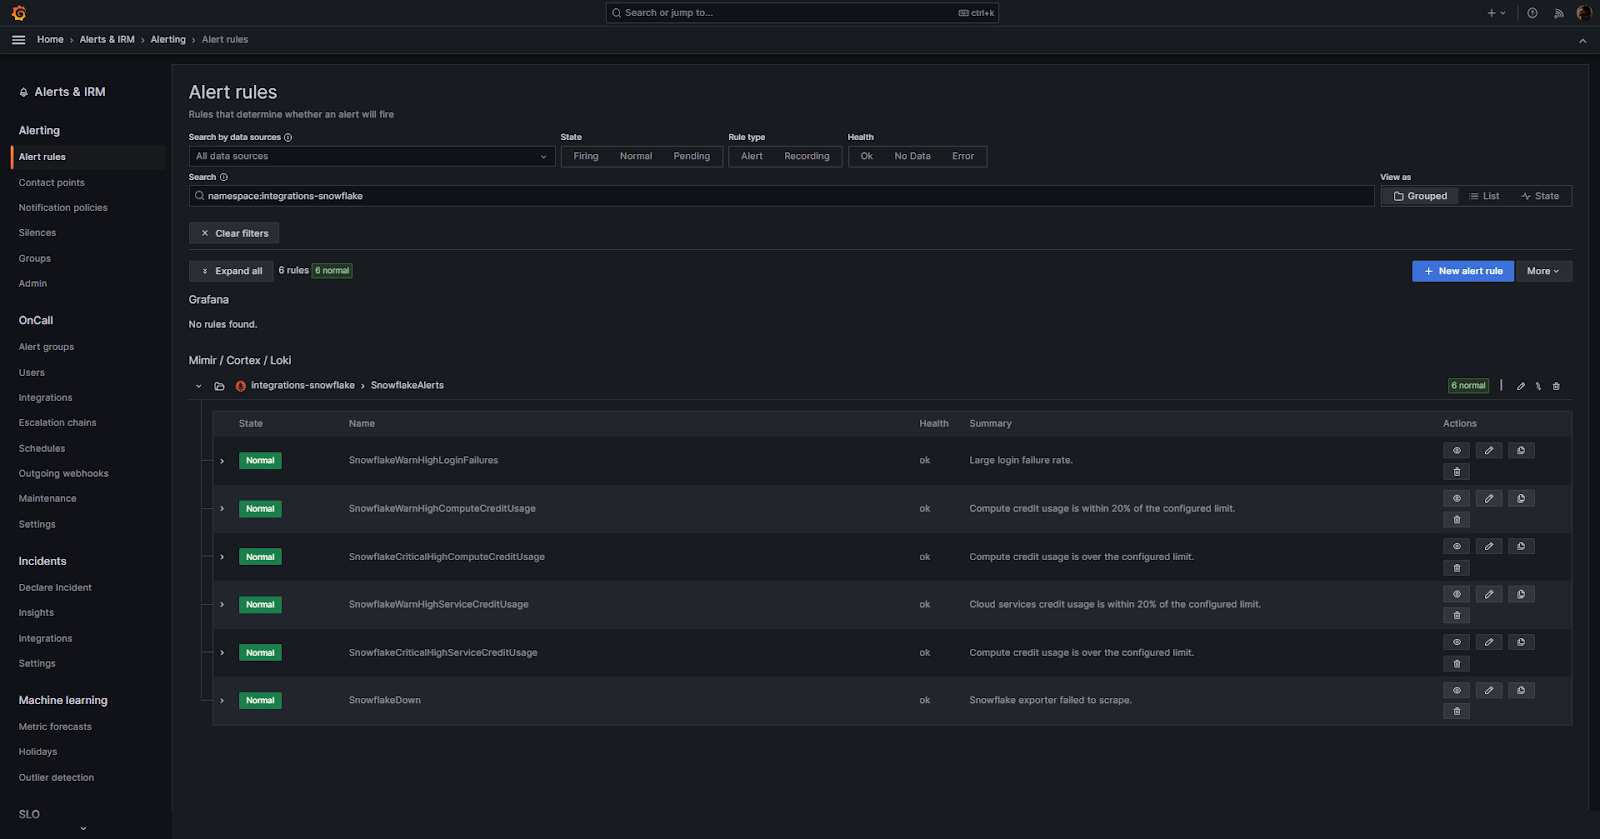This screenshot has height=839, width=1600.
Task: Open Contact points in the sidebar
Action: pyautogui.click(x=52, y=183)
